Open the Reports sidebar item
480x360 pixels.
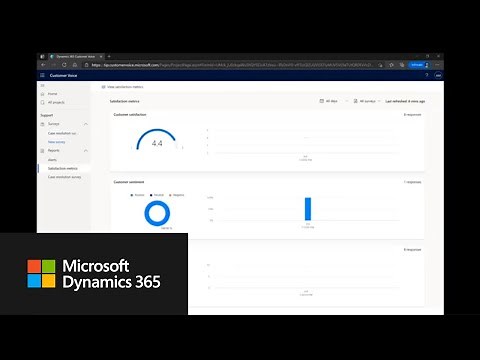click(53, 151)
